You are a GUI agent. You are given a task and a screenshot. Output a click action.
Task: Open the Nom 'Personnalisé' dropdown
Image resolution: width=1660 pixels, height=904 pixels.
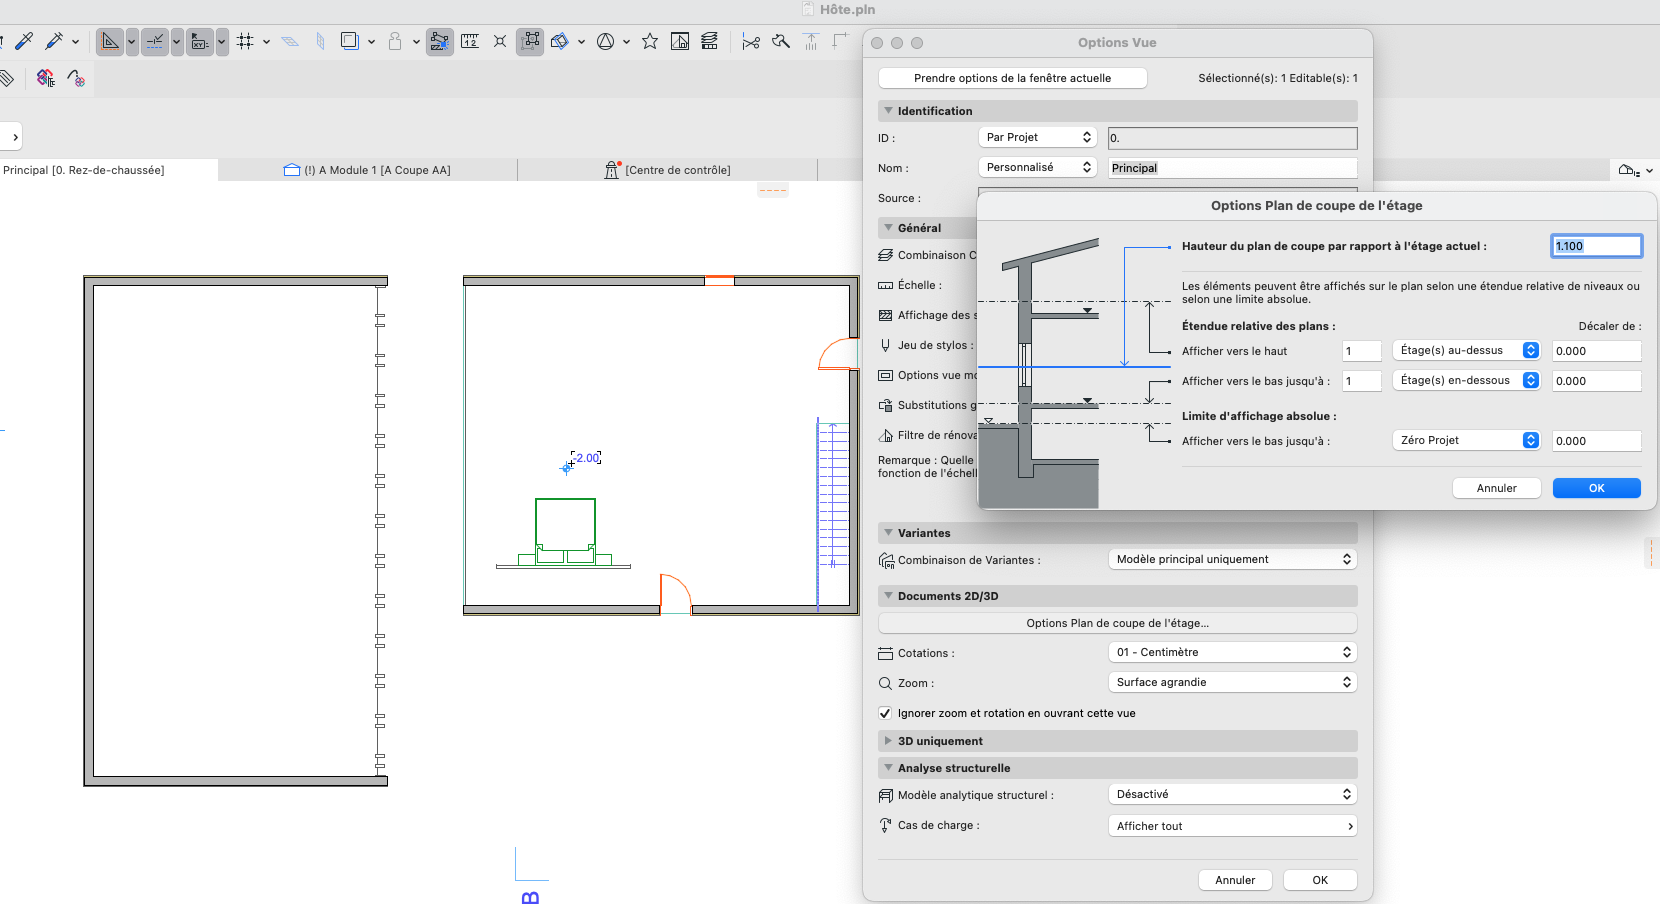(x=1038, y=167)
